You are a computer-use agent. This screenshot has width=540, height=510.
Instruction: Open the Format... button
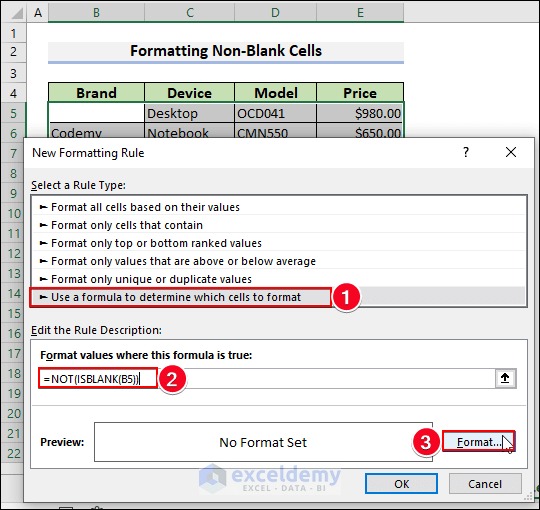tap(479, 441)
